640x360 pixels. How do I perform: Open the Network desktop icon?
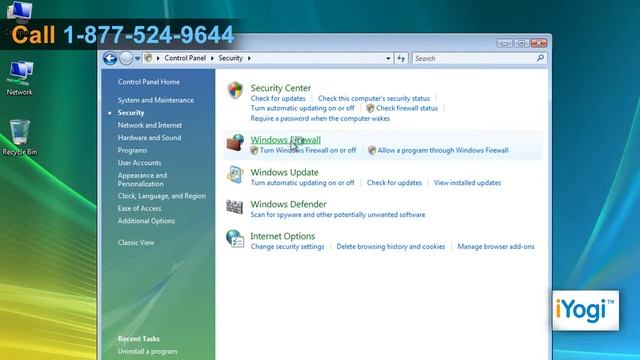point(19,78)
